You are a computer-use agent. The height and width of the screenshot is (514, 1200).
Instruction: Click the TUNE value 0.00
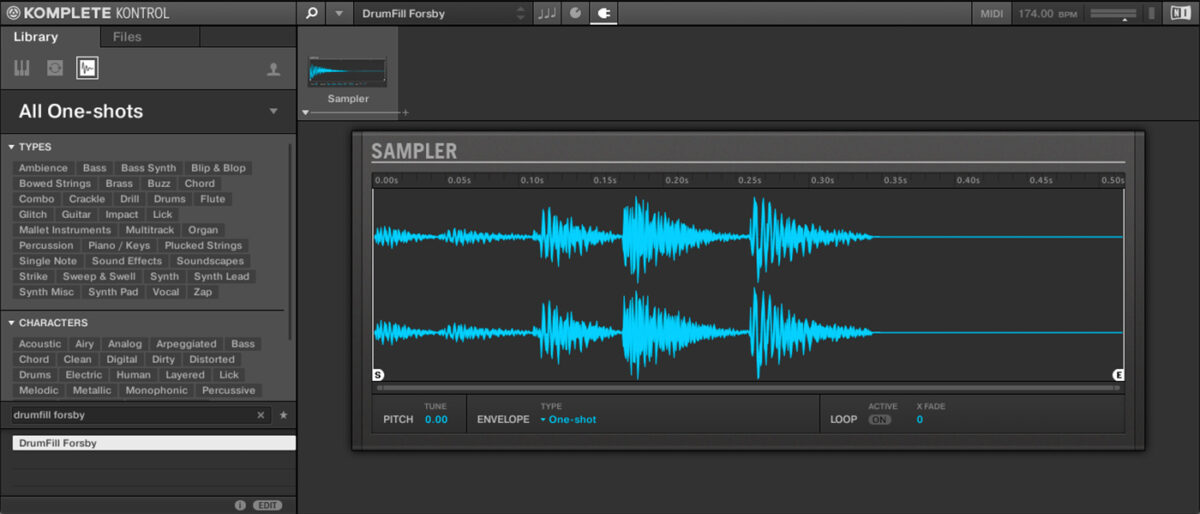(436, 419)
